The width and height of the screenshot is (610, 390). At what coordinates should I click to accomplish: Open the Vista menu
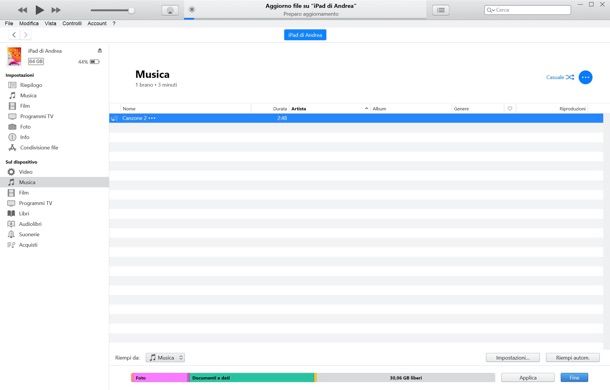click(x=50, y=23)
